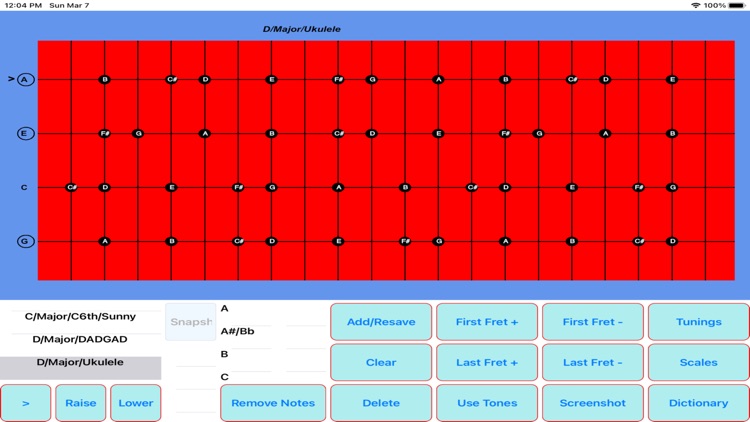Click the Screenshot button
The width and height of the screenshot is (750, 422).
coord(593,403)
